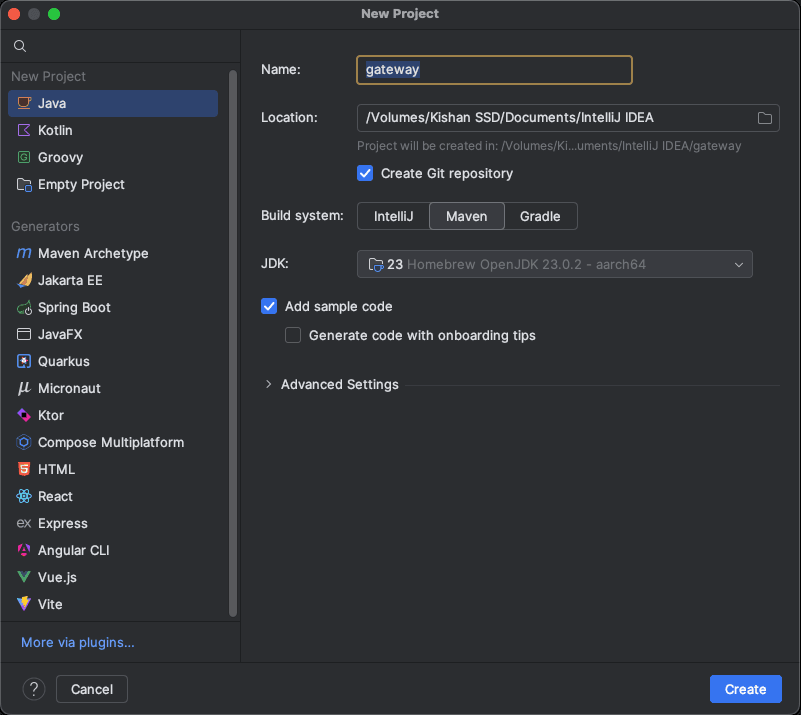This screenshot has width=801, height=715.
Task: Select the Vite generator icon
Action: coord(24,604)
